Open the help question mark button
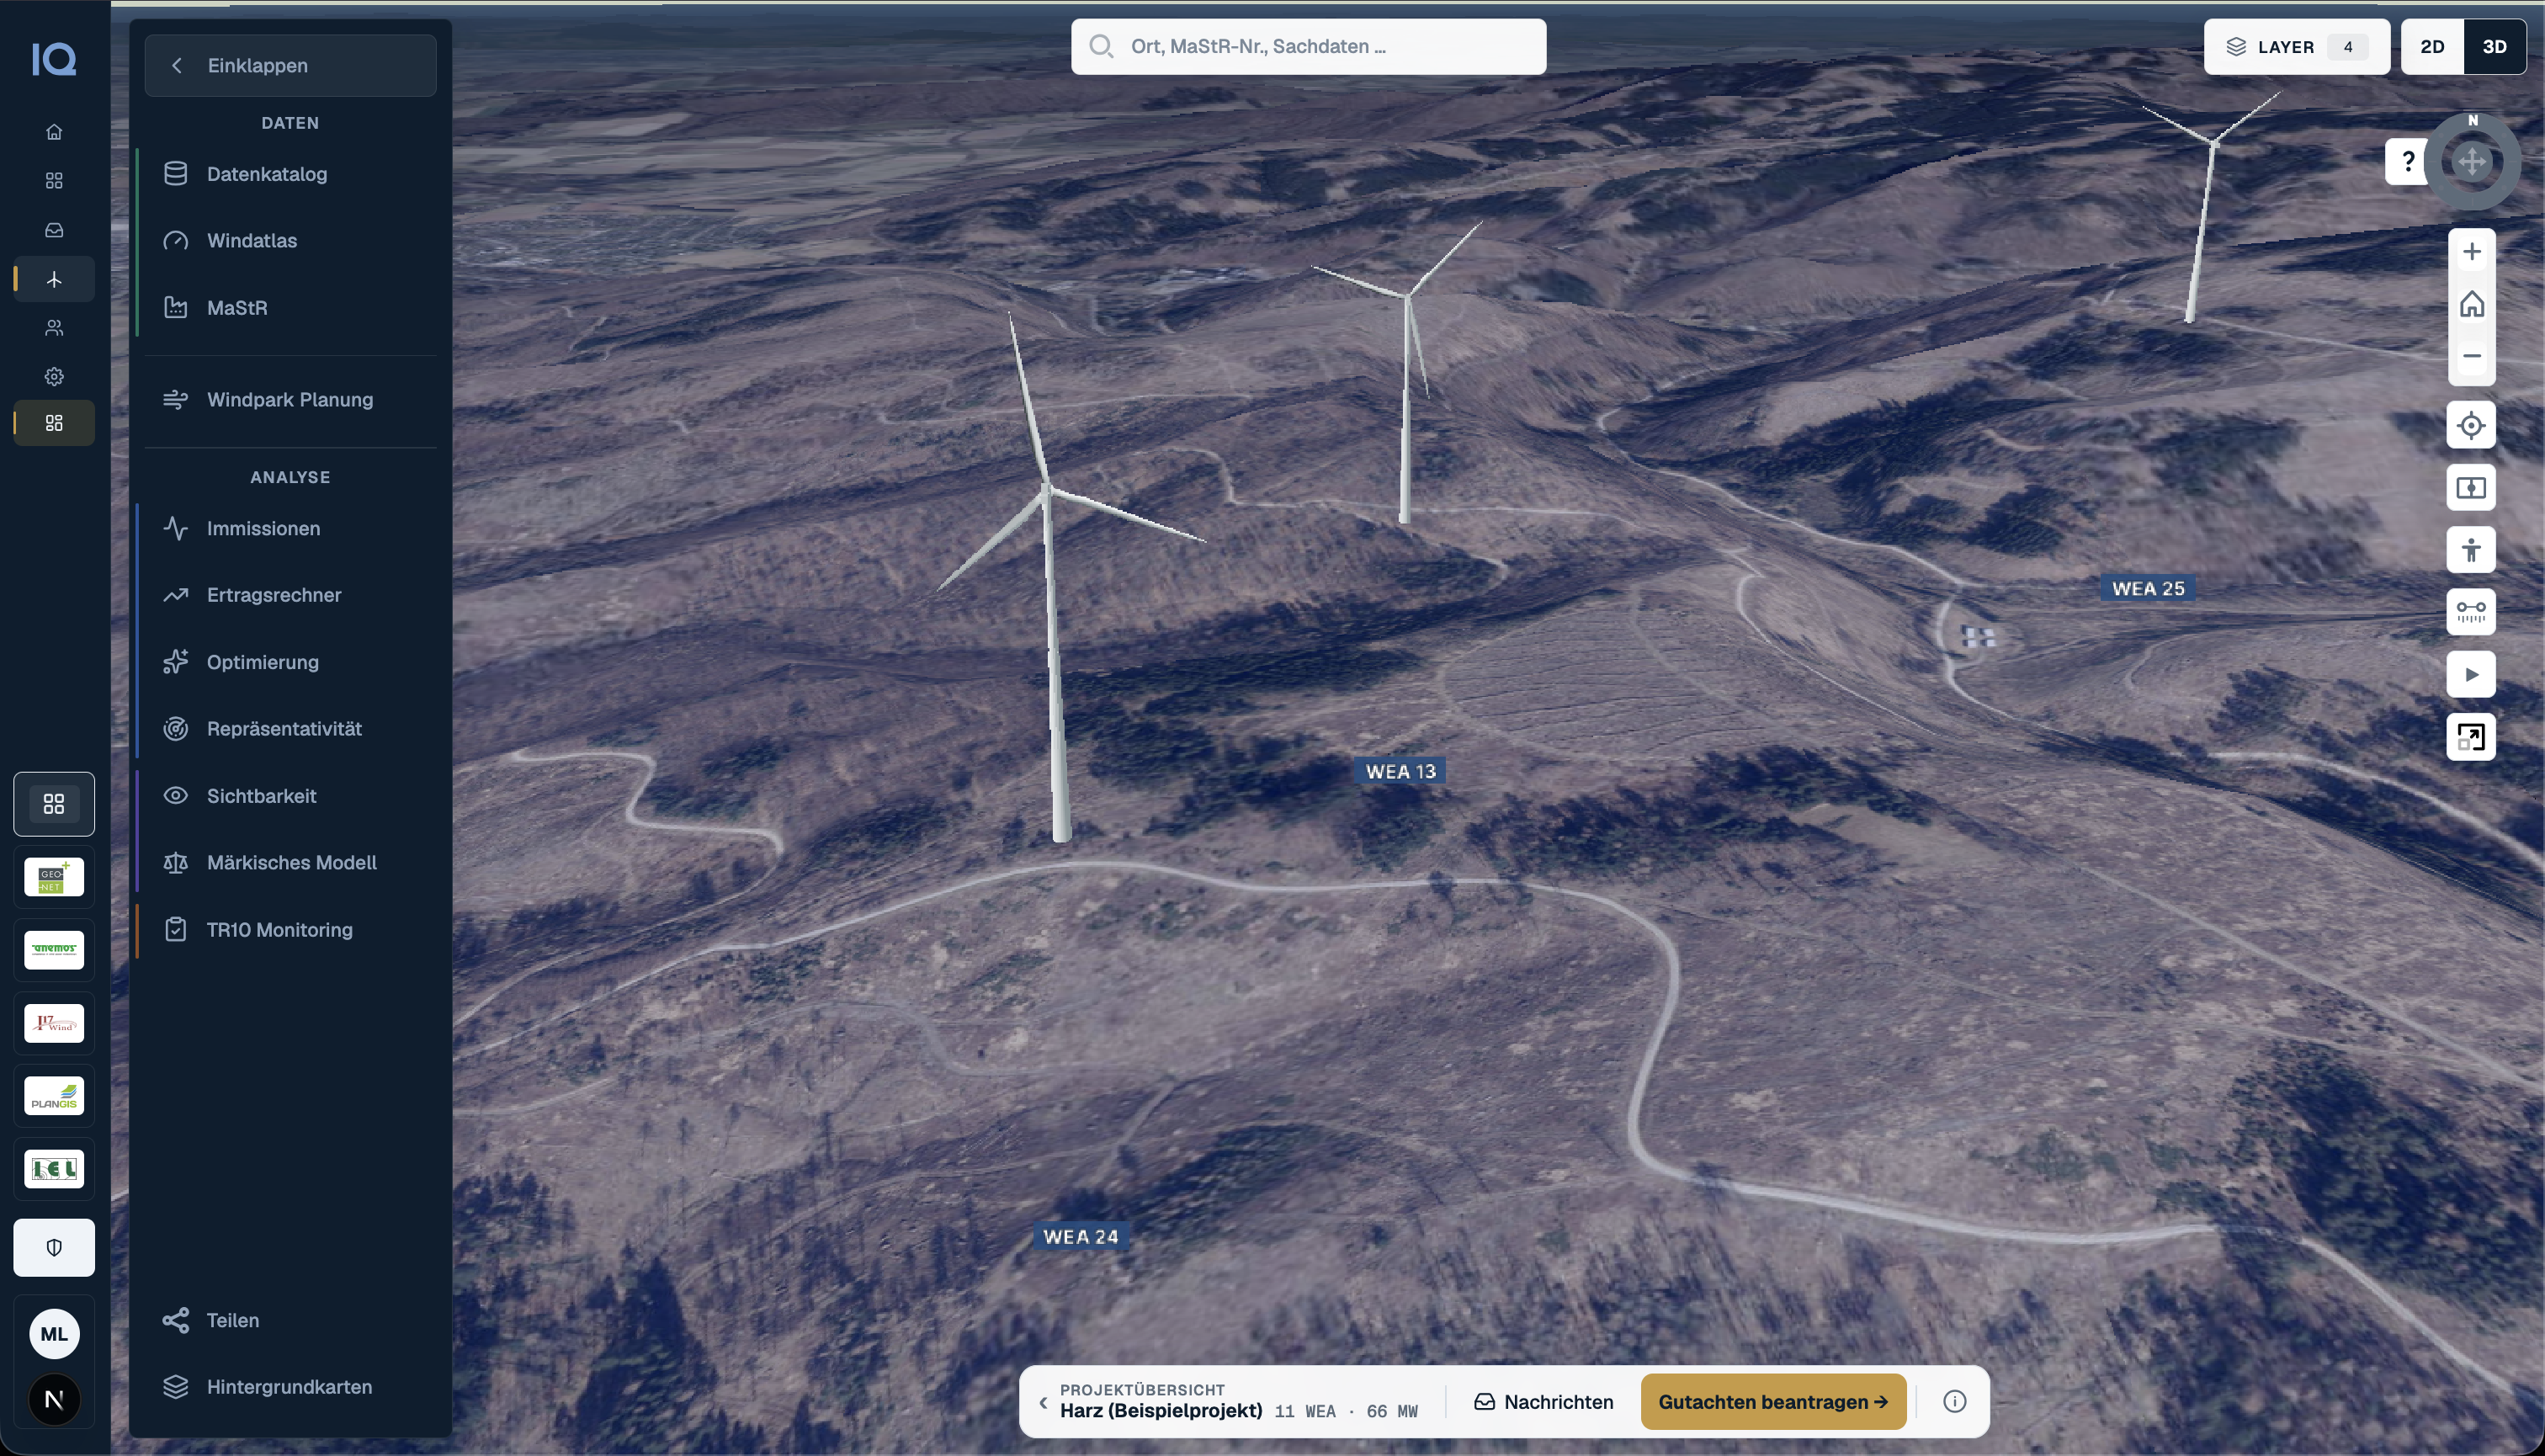Viewport: 2545px width, 1456px height. click(x=2408, y=161)
